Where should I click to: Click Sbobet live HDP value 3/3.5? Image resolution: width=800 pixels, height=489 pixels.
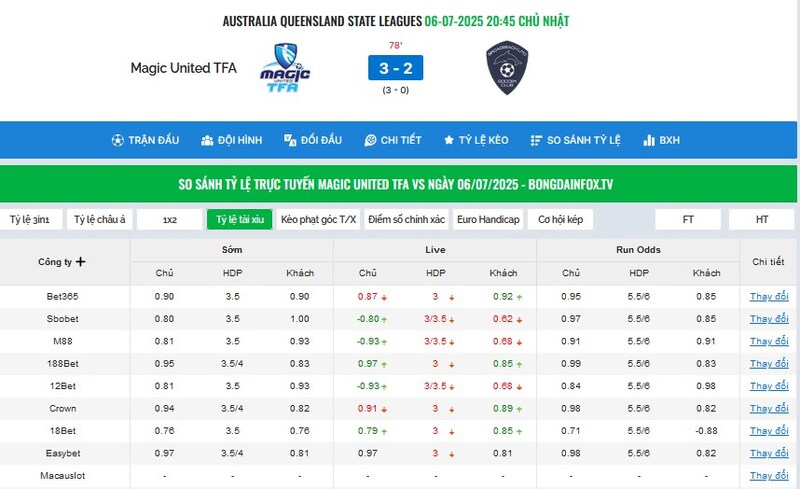[x=435, y=319]
